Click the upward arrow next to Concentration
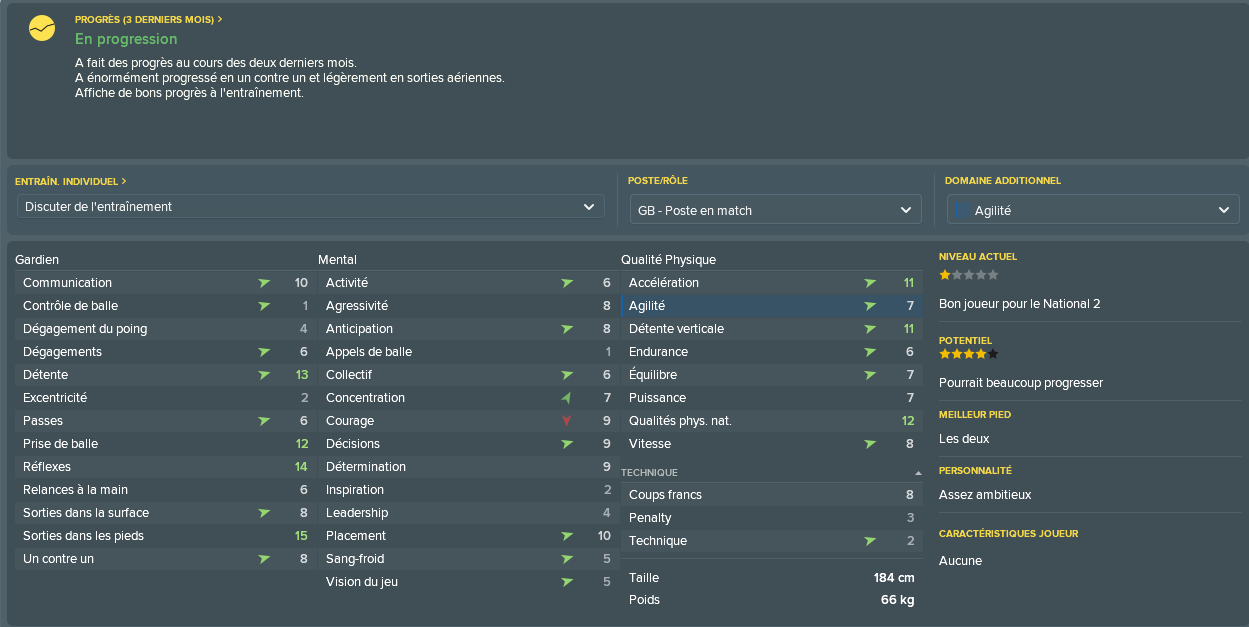 [x=567, y=398]
